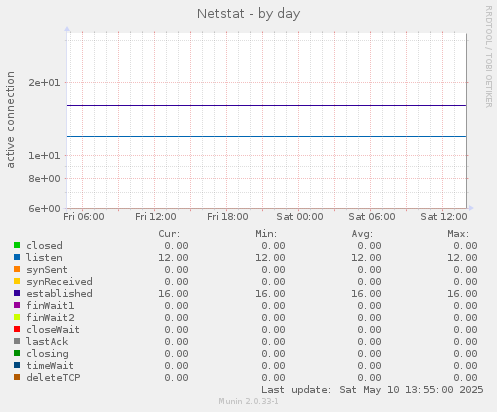Click the timeWait navy legend swatch

[17, 365]
